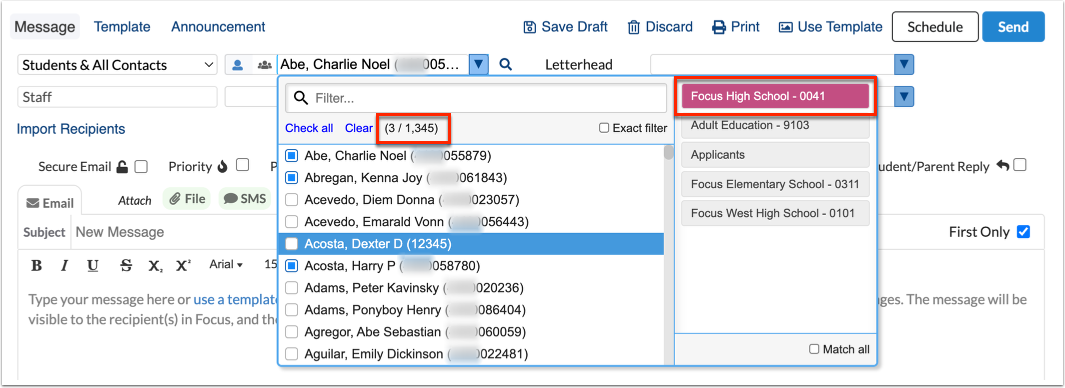Screen dimensions: 1065x388
Task: Open the Arial font dropdown
Action: (226, 265)
